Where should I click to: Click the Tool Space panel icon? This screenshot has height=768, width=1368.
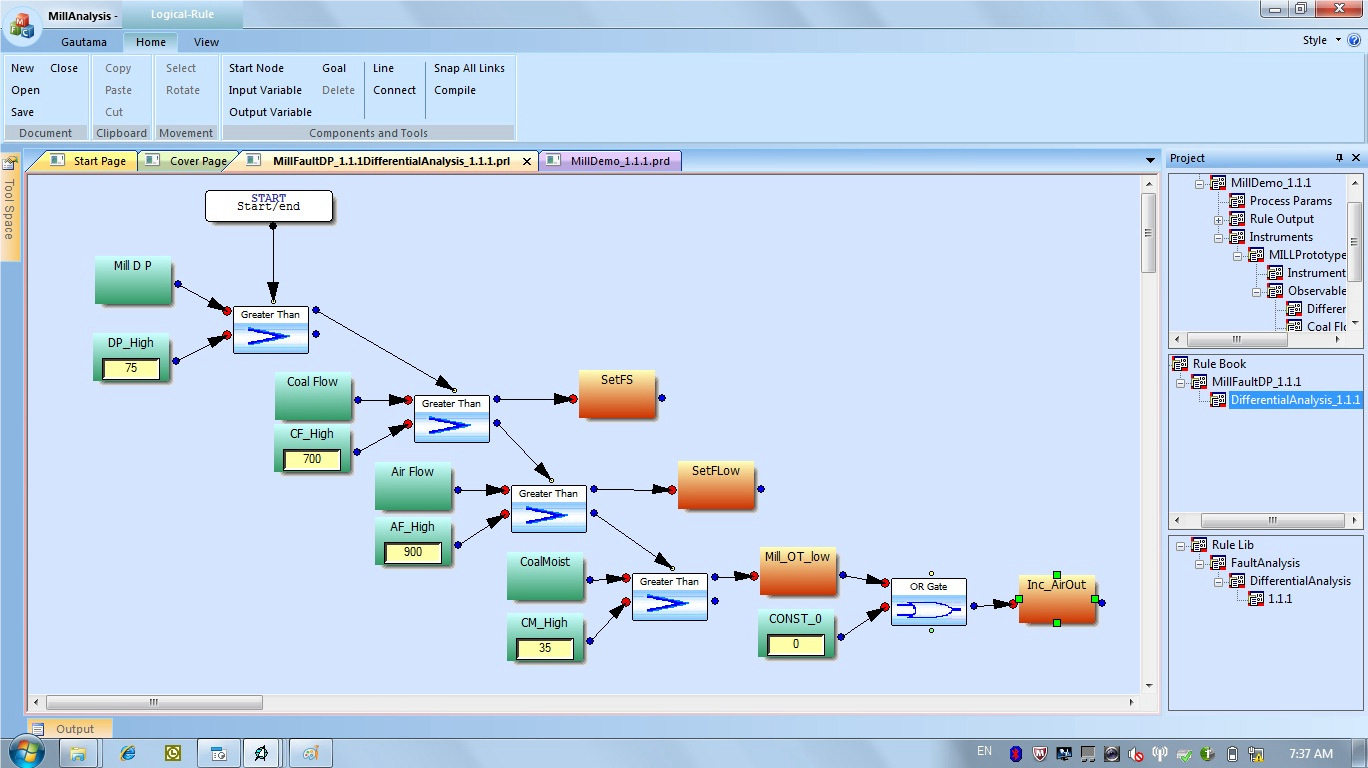(9, 163)
